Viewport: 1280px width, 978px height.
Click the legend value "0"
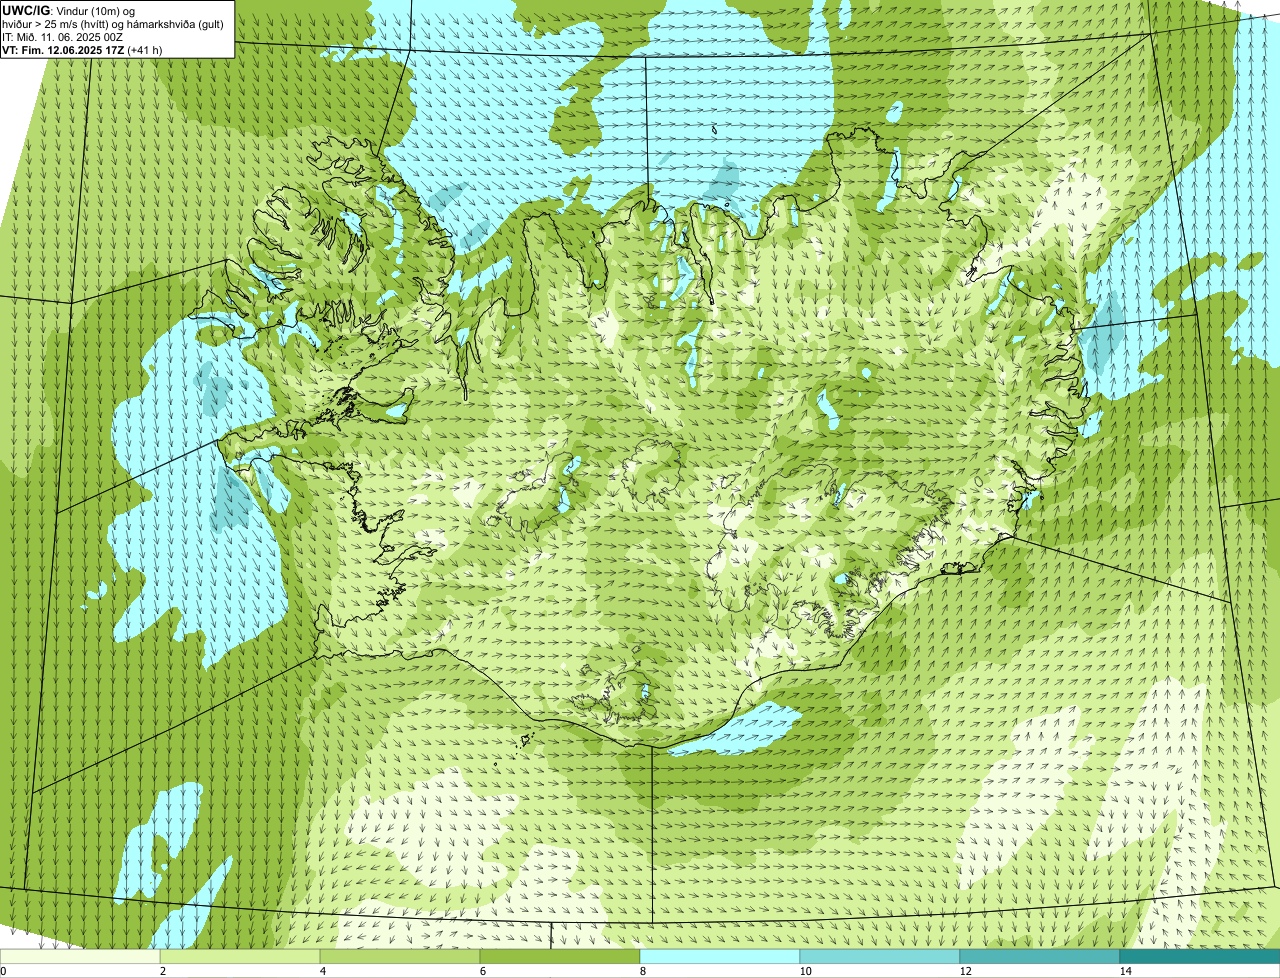3,971
